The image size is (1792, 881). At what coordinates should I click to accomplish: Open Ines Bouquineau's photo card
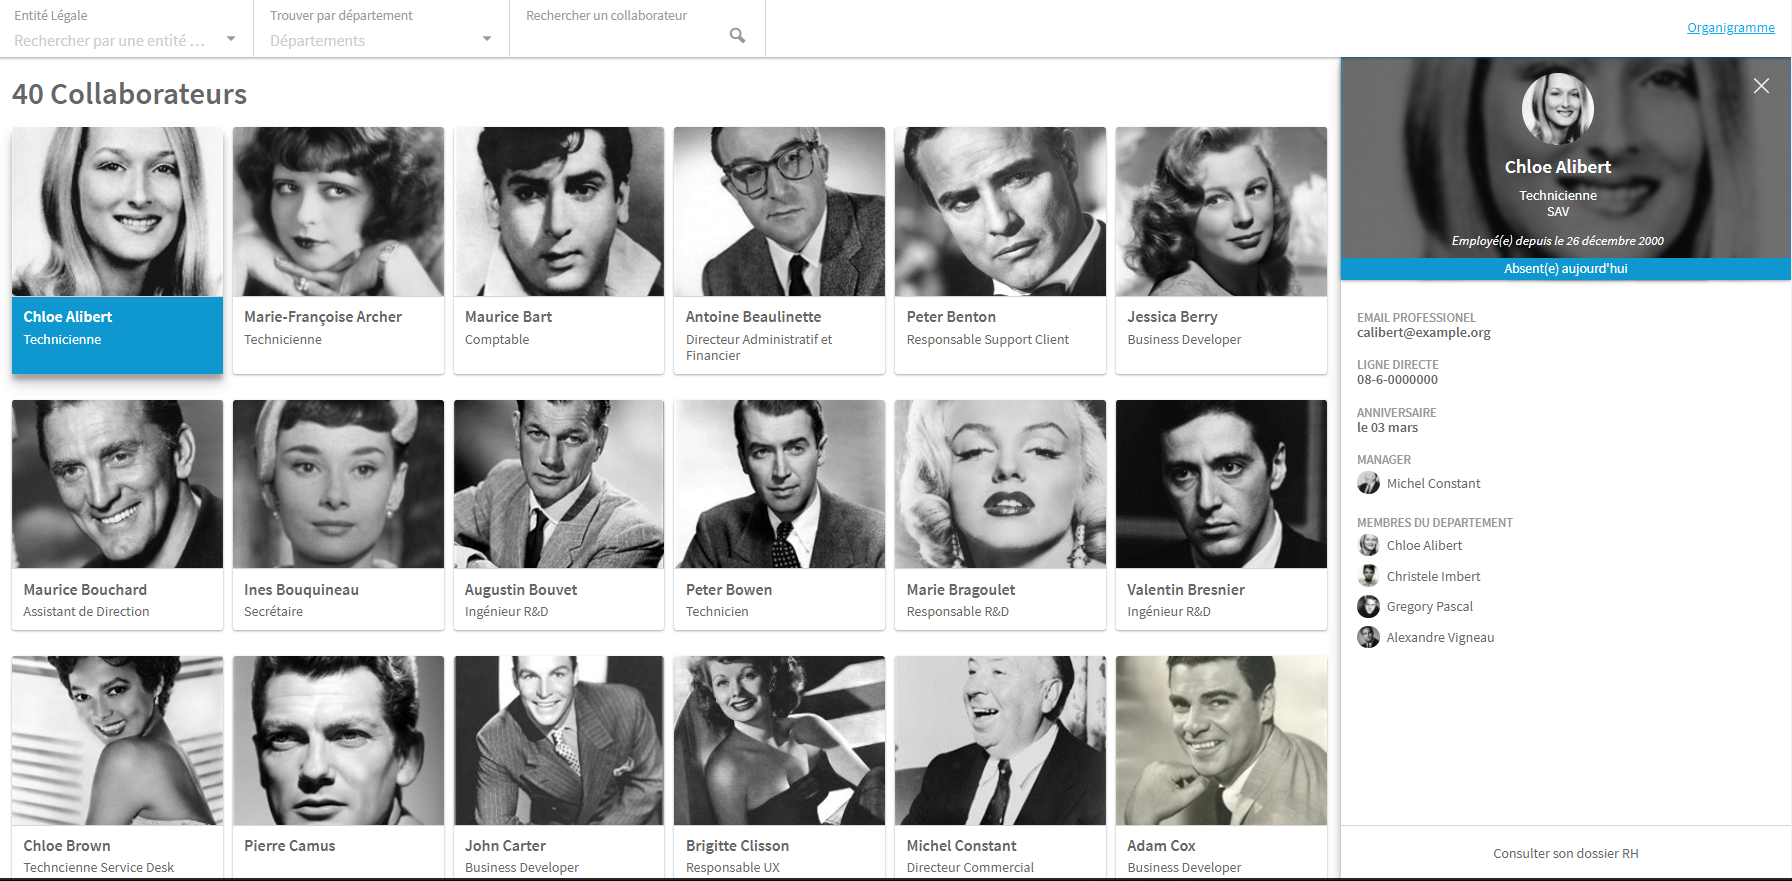pyautogui.click(x=338, y=515)
